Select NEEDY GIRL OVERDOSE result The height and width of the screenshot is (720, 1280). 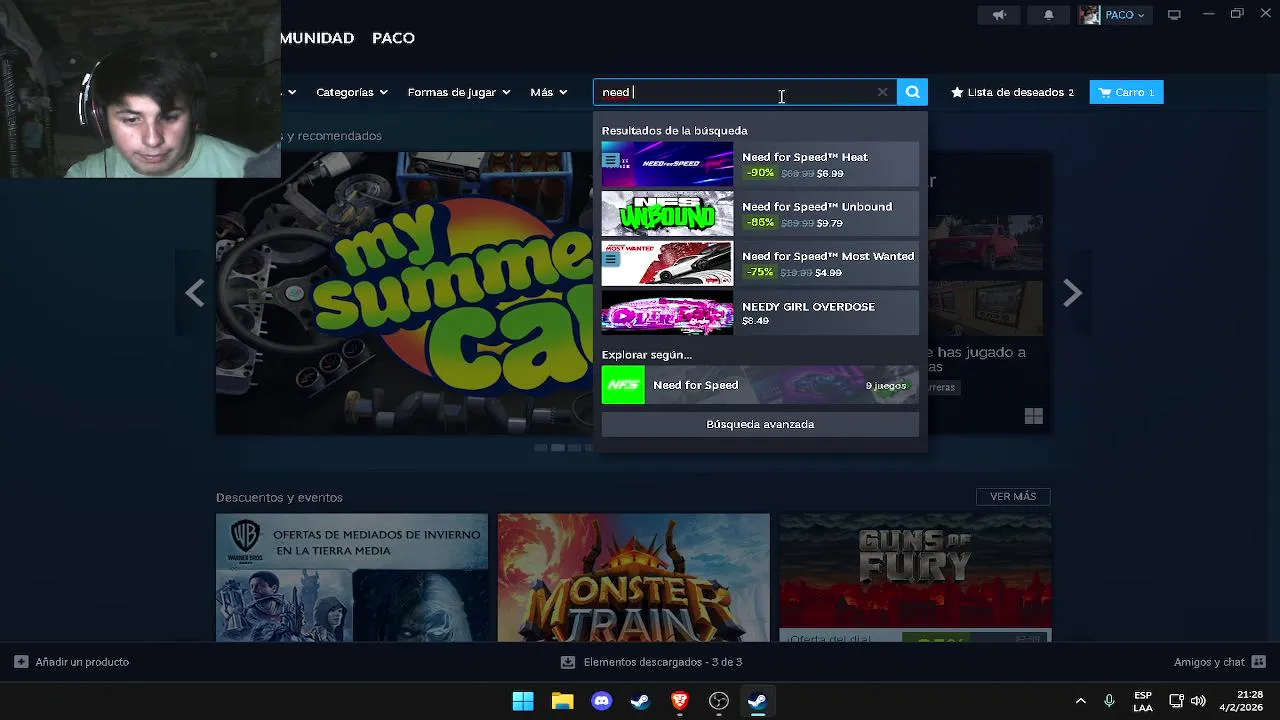760,313
